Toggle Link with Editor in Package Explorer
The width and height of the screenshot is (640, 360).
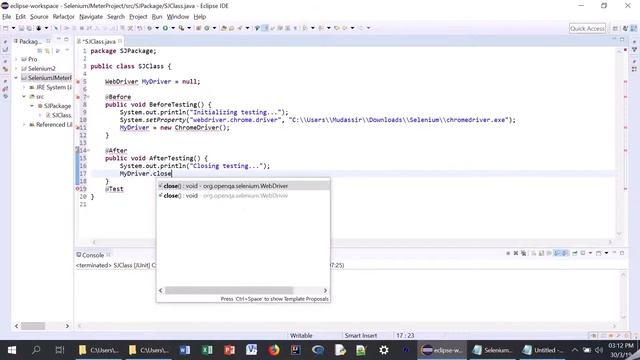click(47, 51)
